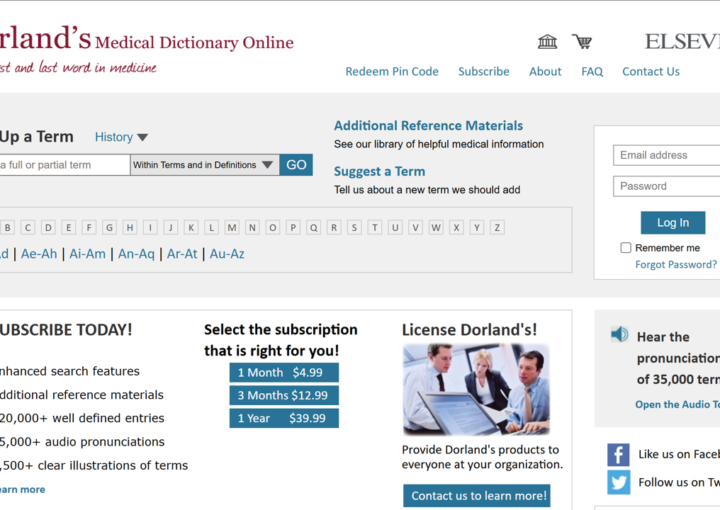Click the speaker audio pronunciation icon
This screenshot has height=510, width=720.
pyautogui.click(x=619, y=334)
